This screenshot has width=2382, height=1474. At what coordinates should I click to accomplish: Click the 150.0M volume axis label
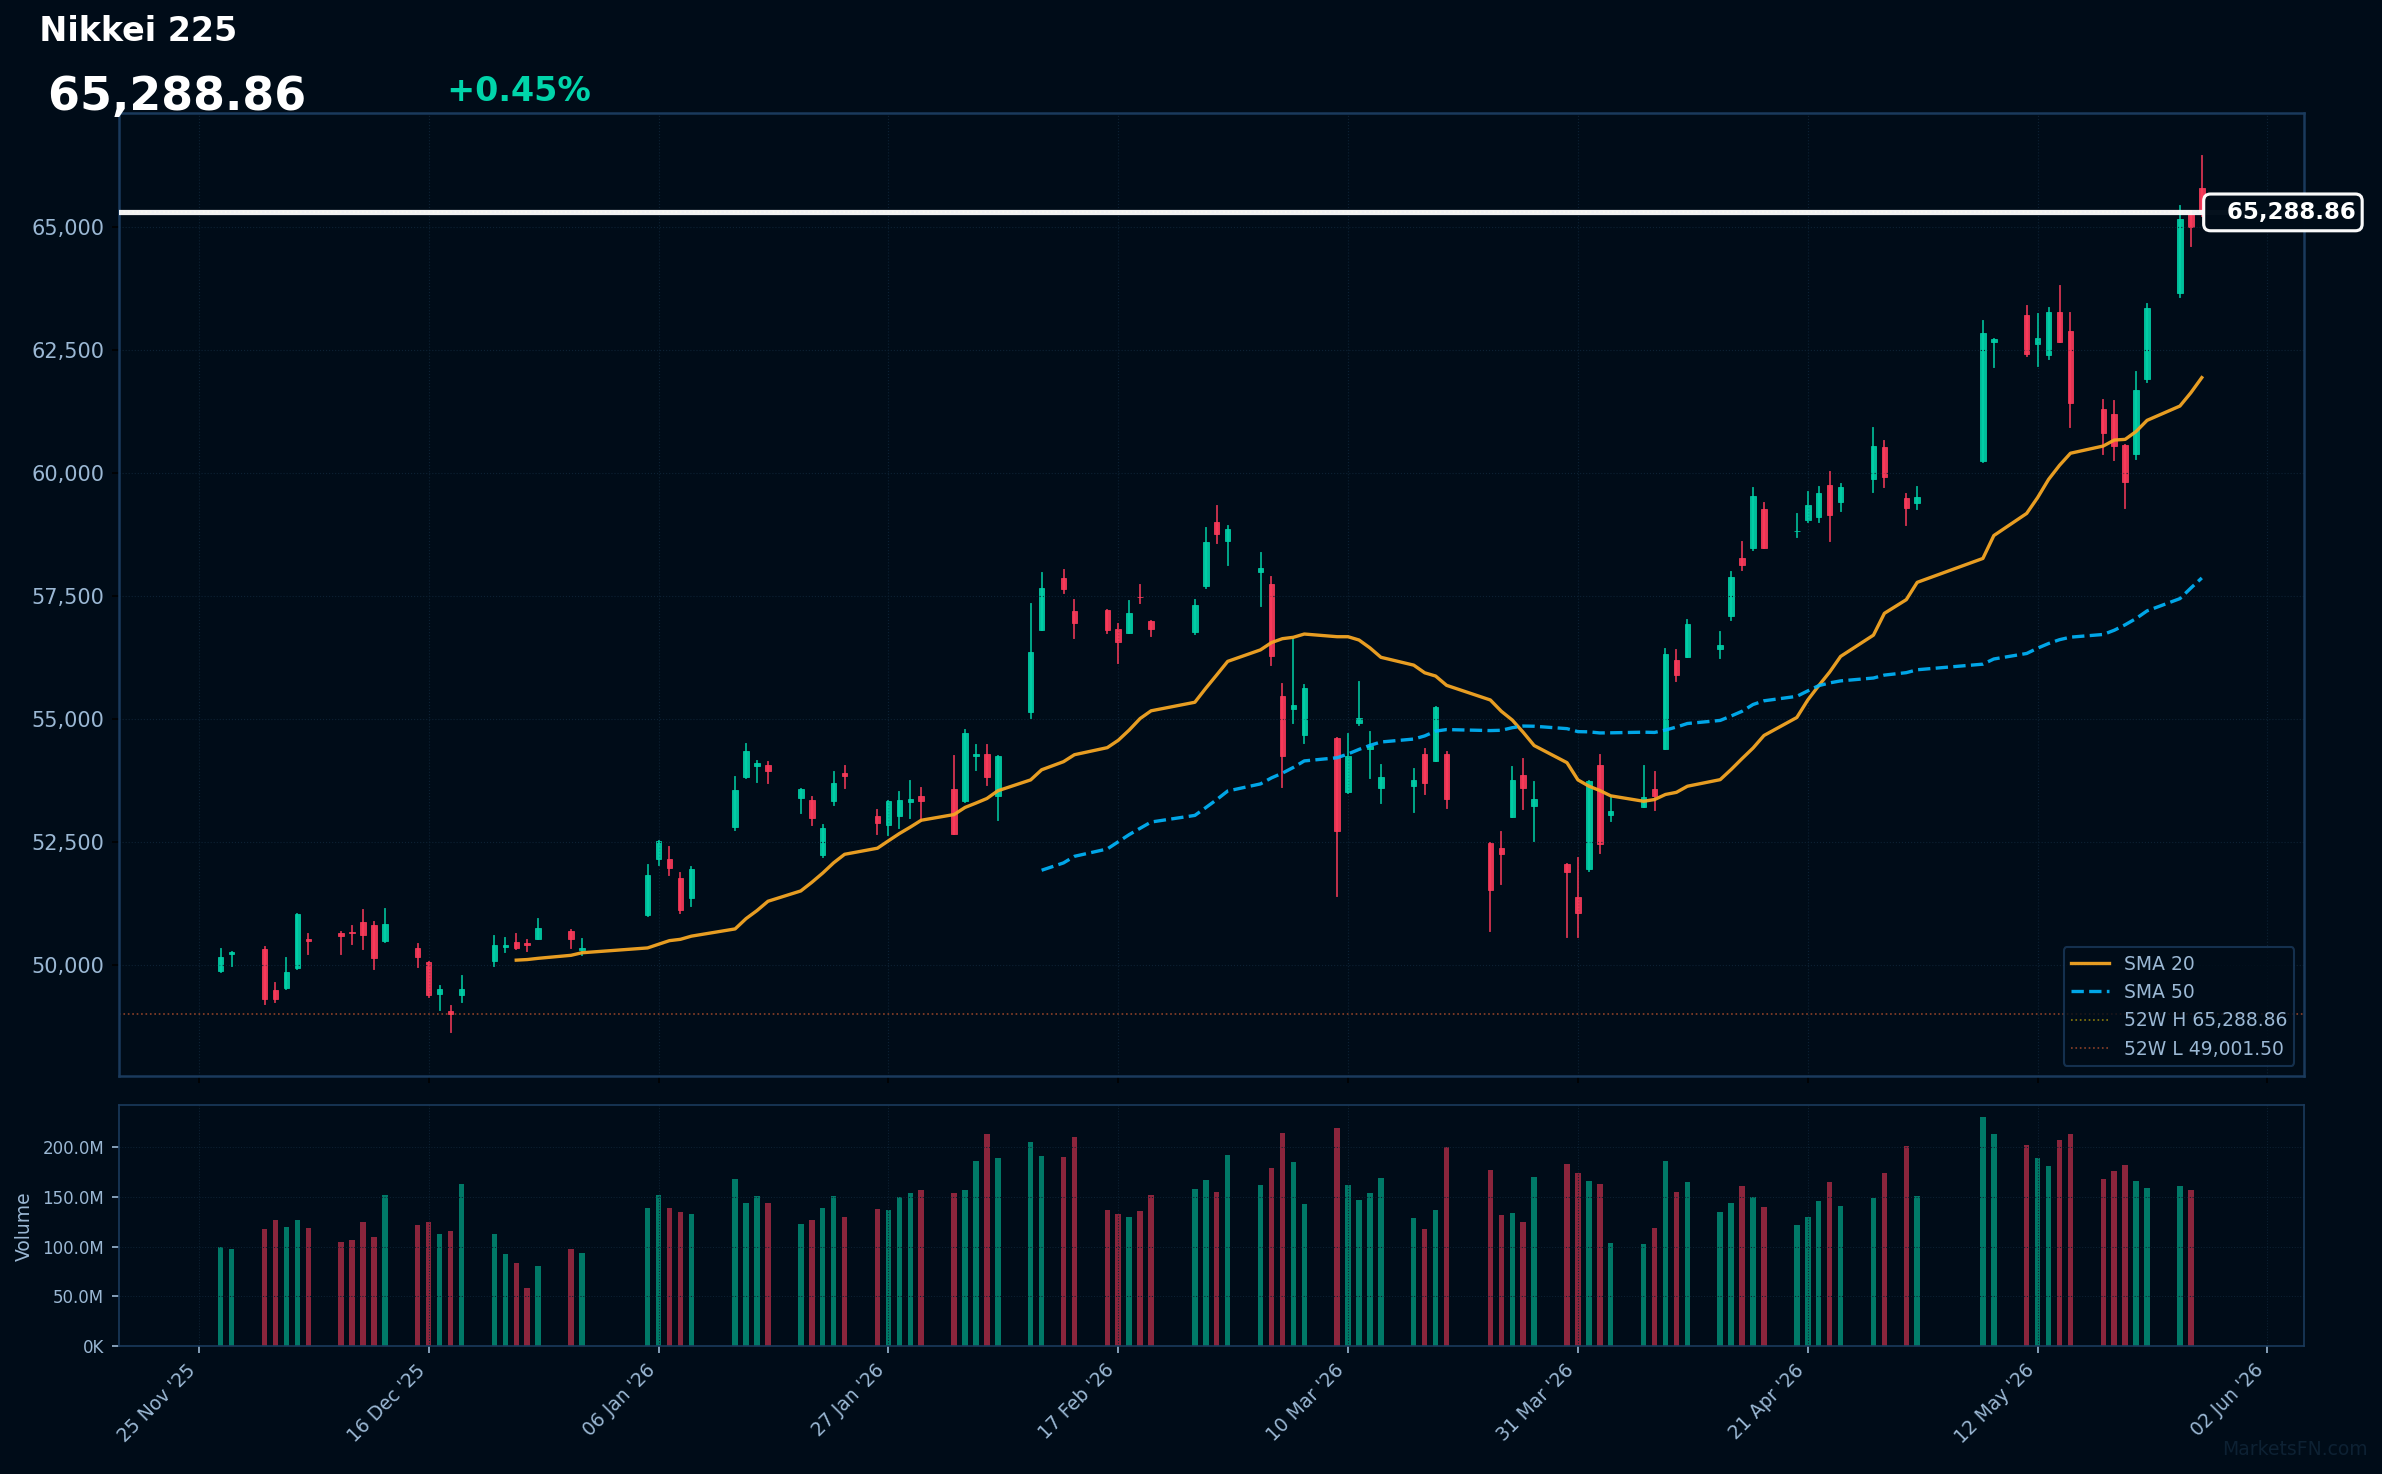coord(73,1198)
